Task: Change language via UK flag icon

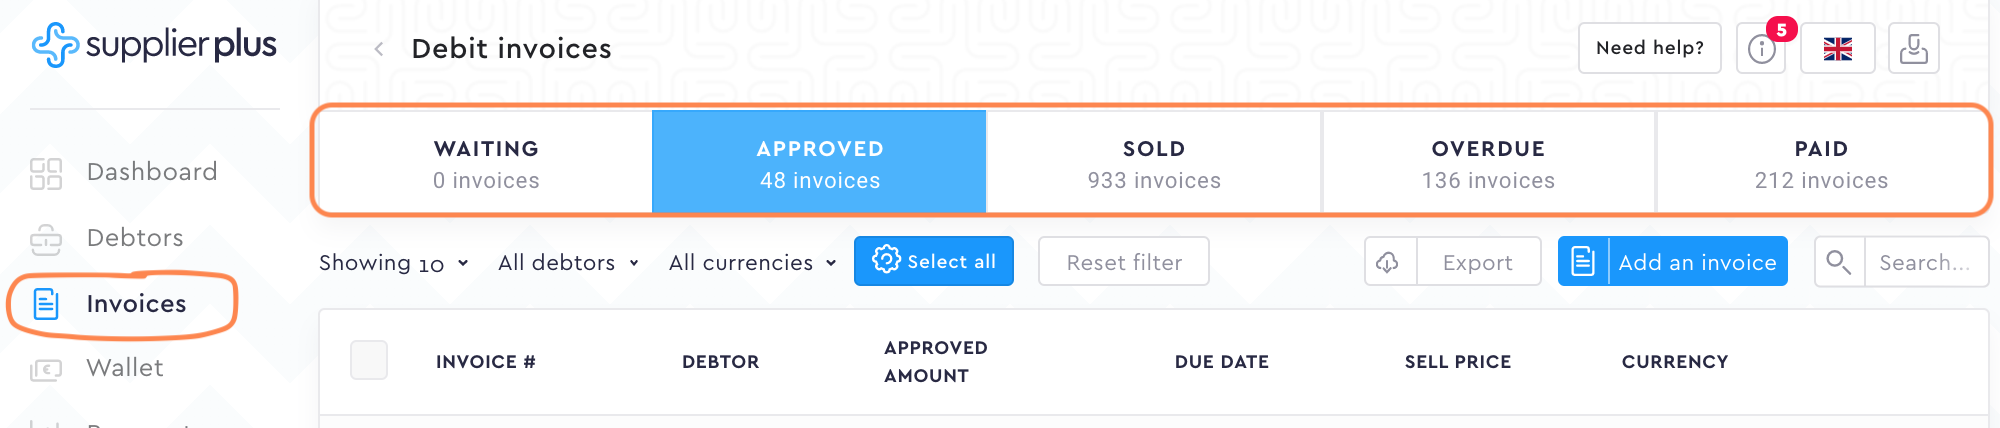Action: coord(1837,49)
